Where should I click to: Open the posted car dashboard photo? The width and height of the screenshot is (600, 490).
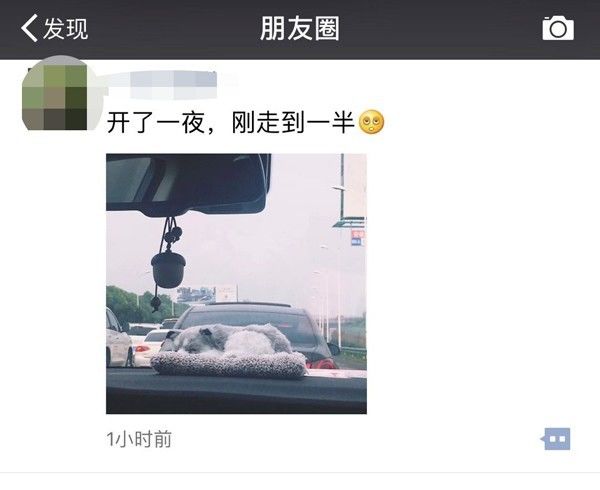[x=236, y=283]
